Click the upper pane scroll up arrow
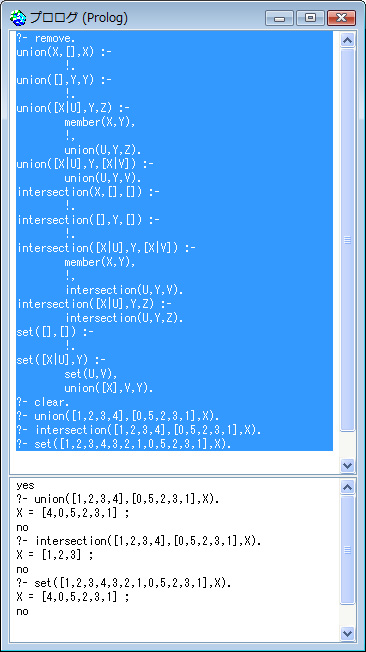Screen dimensions: 366x652 tap(347, 40)
